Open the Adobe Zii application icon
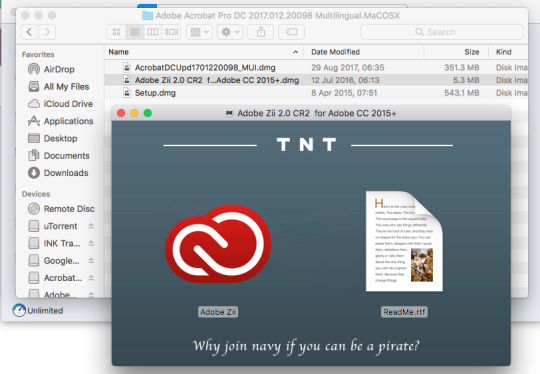540x374 pixels. (218, 244)
